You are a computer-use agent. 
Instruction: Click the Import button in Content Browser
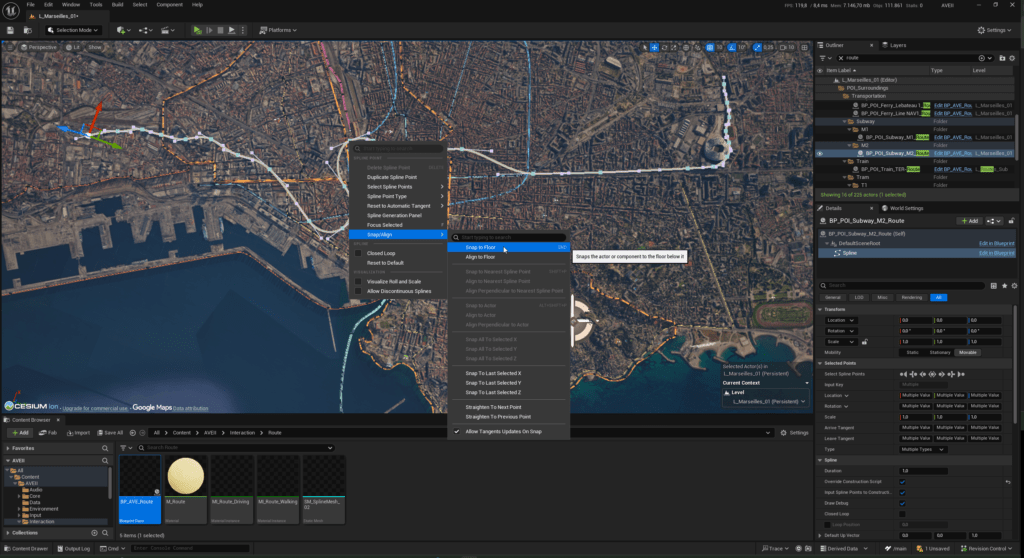[x=78, y=433]
